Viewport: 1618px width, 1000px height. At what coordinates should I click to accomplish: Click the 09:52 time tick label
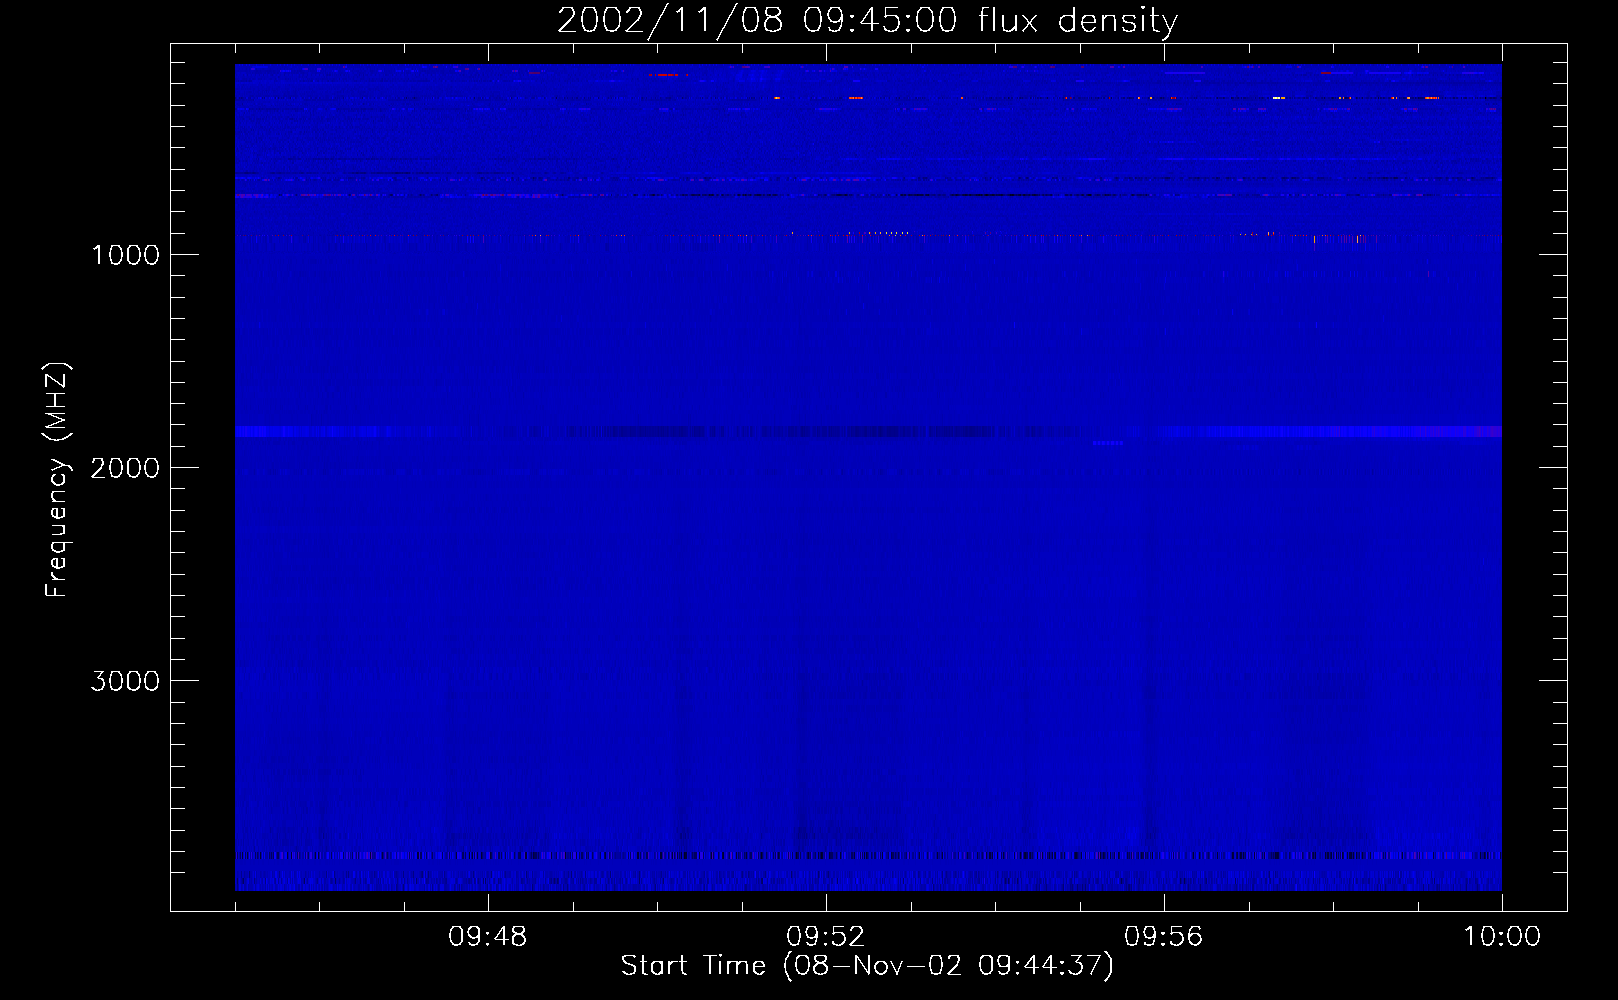tap(825, 937)
